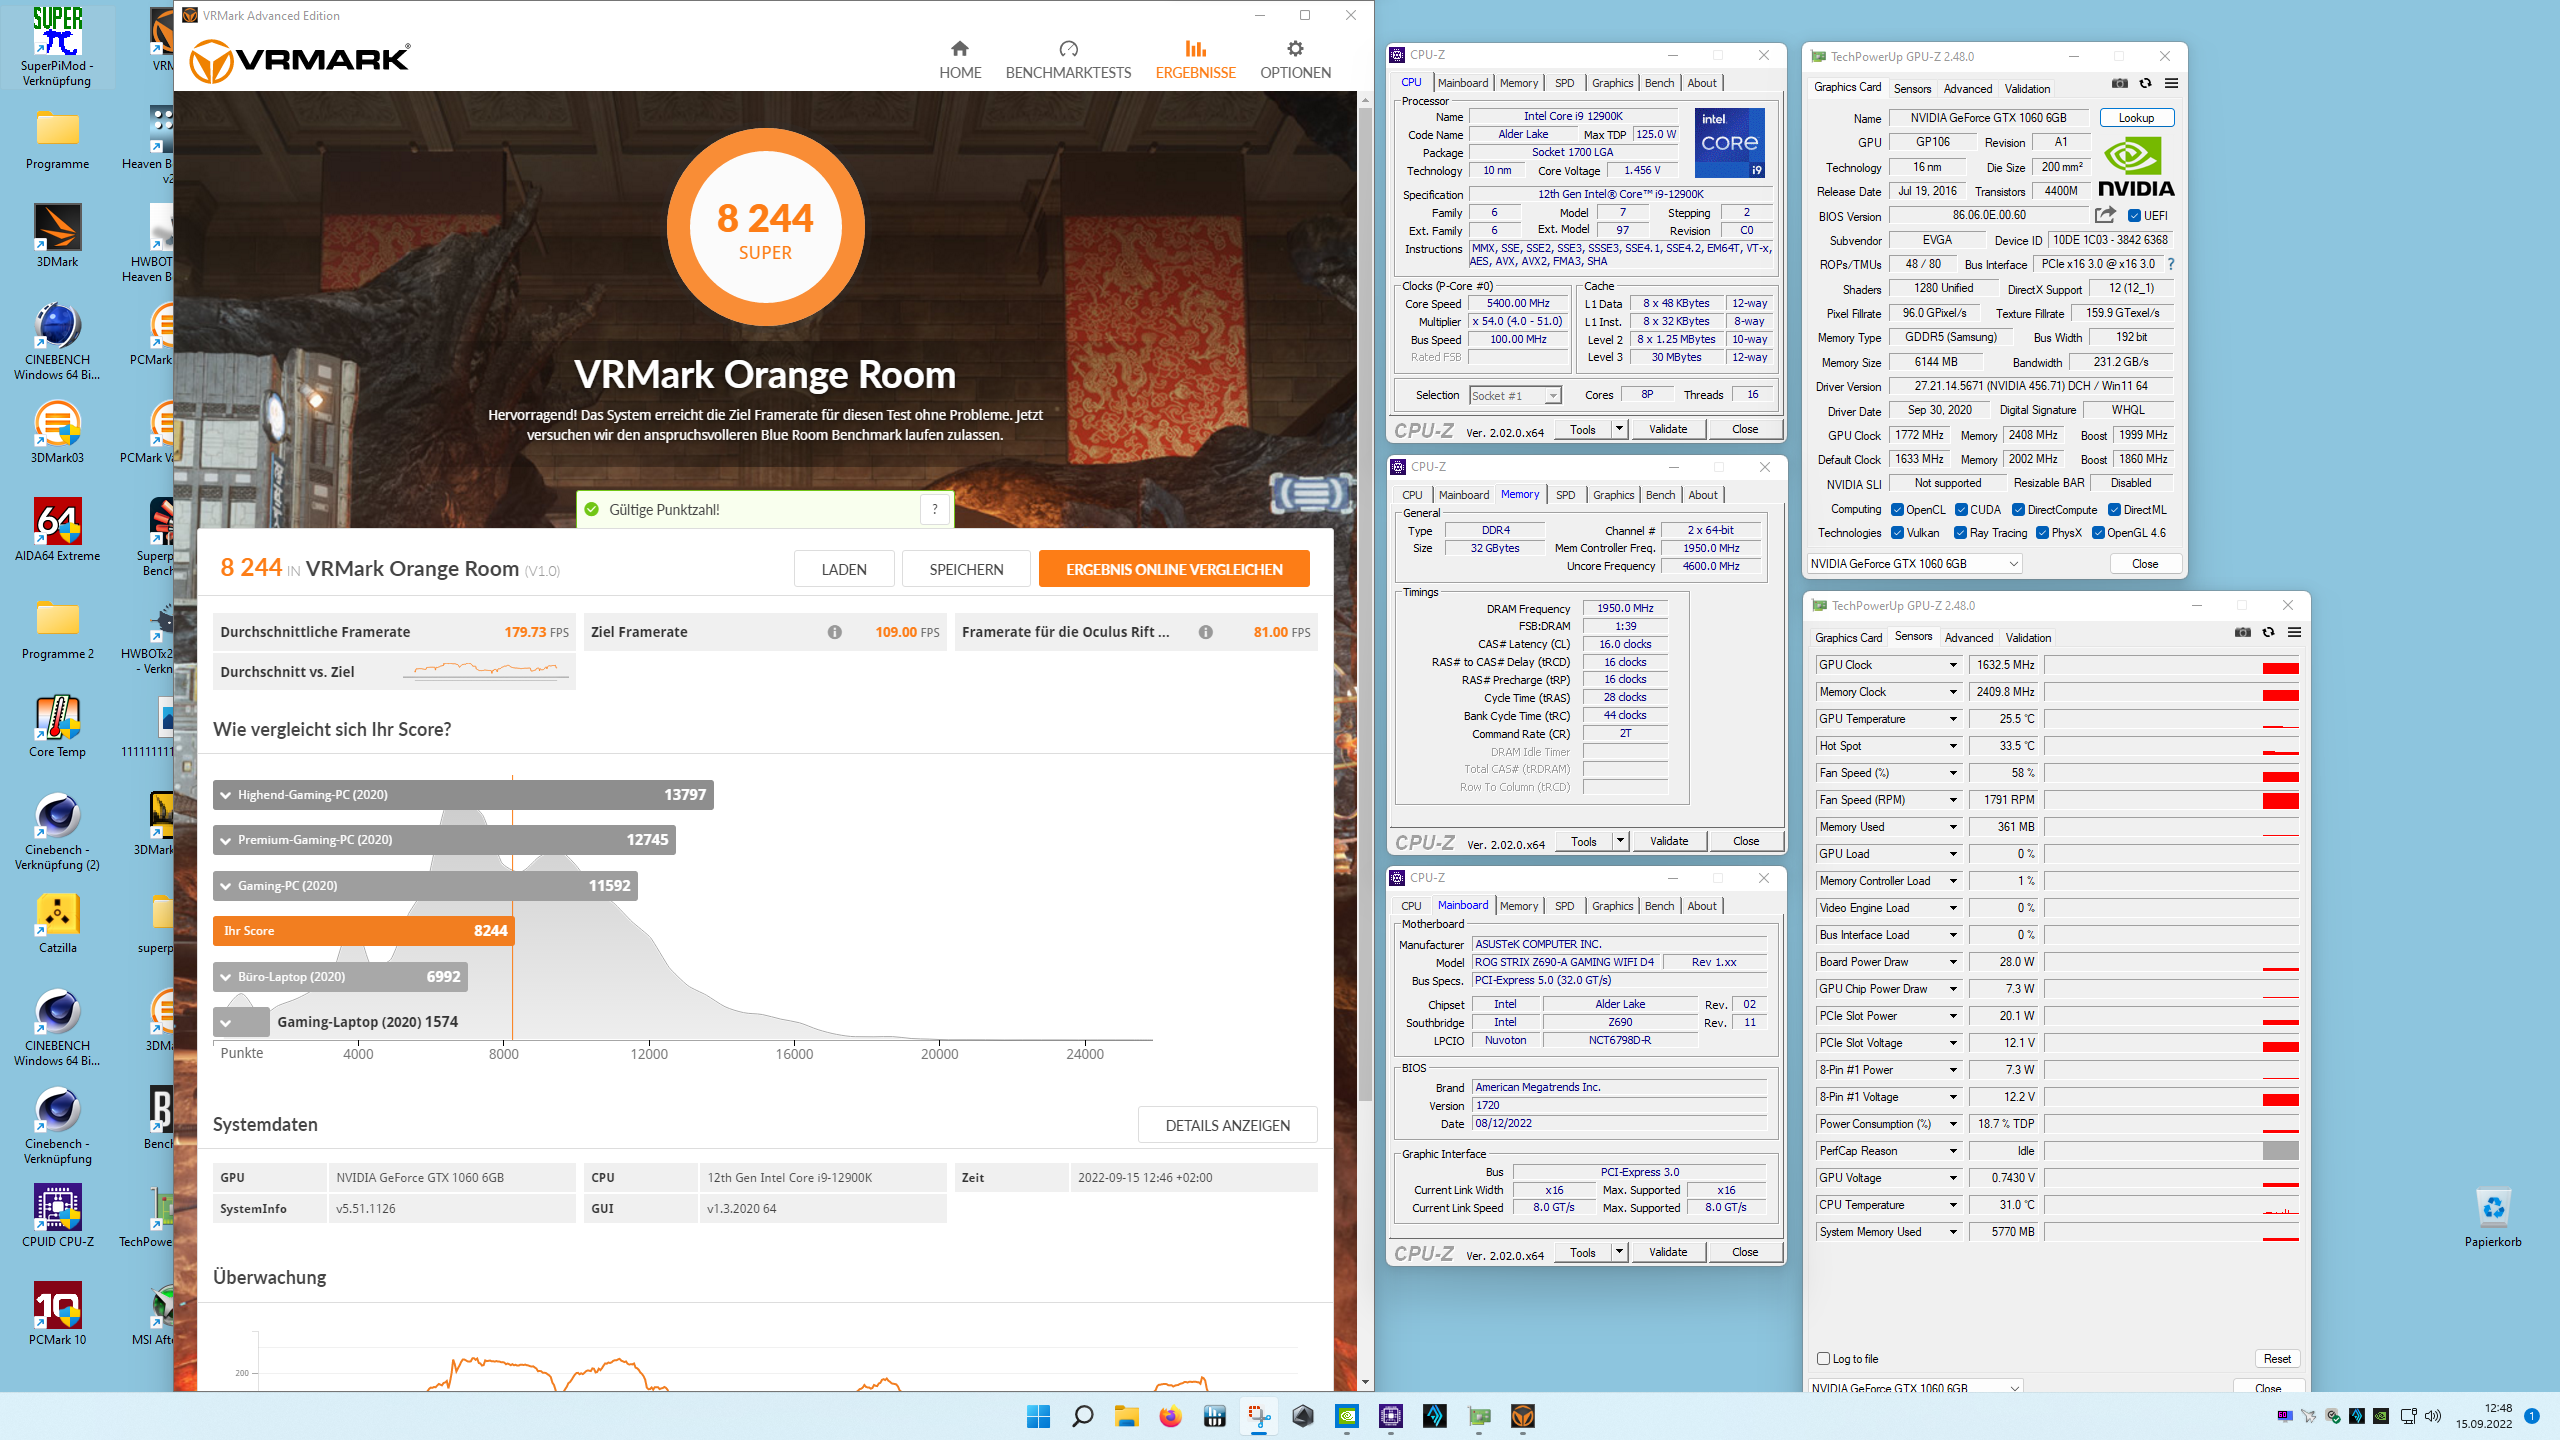Screen dimensions: 2560x1440
Task: Open the Windows Start menu
Action: point(1038,1416)
